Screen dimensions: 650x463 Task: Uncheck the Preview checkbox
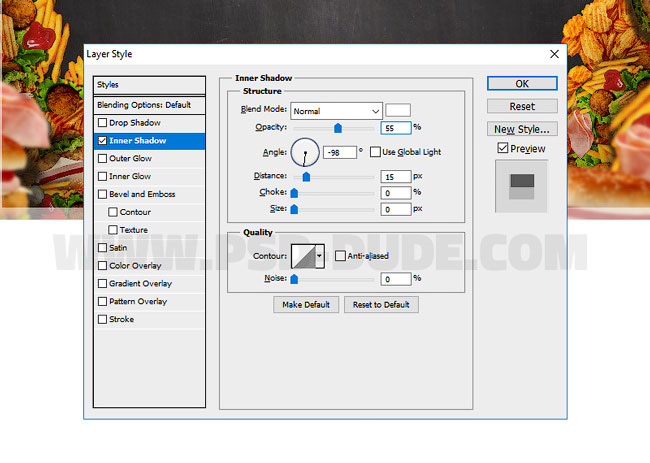click(x=502, y=148)
